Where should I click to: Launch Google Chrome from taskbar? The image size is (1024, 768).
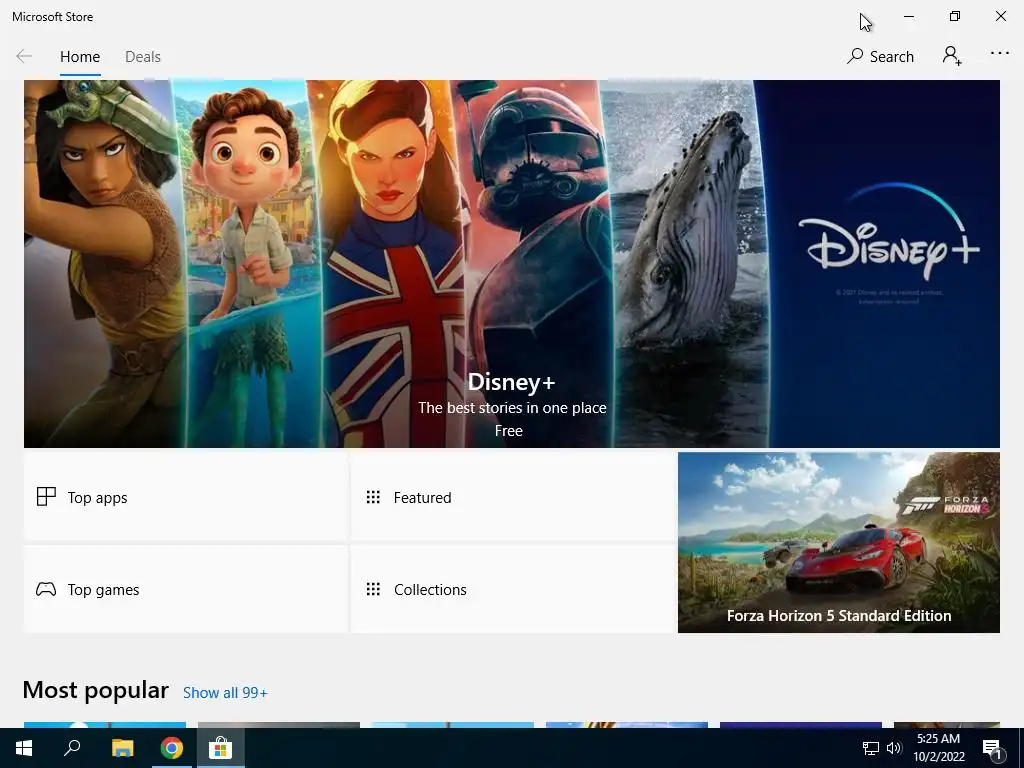pyautogui.click(x=171, y=748)
